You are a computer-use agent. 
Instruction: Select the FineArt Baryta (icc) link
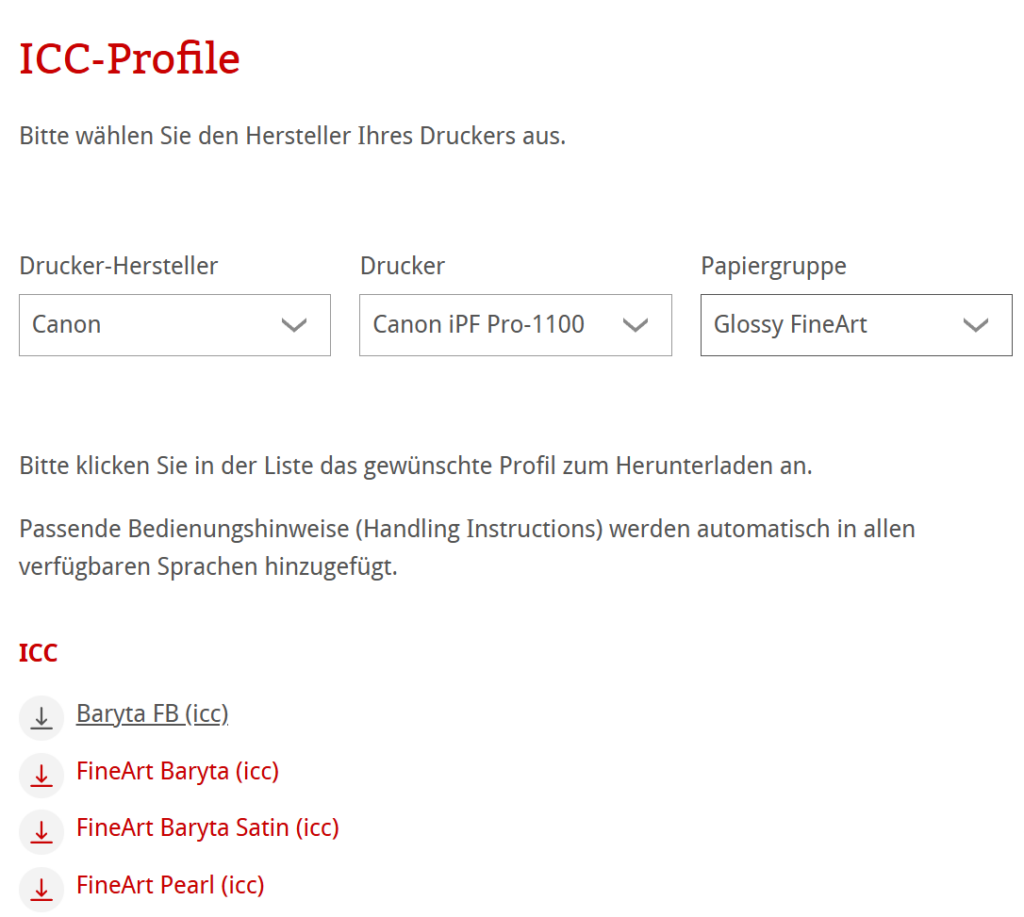[177, 771]
